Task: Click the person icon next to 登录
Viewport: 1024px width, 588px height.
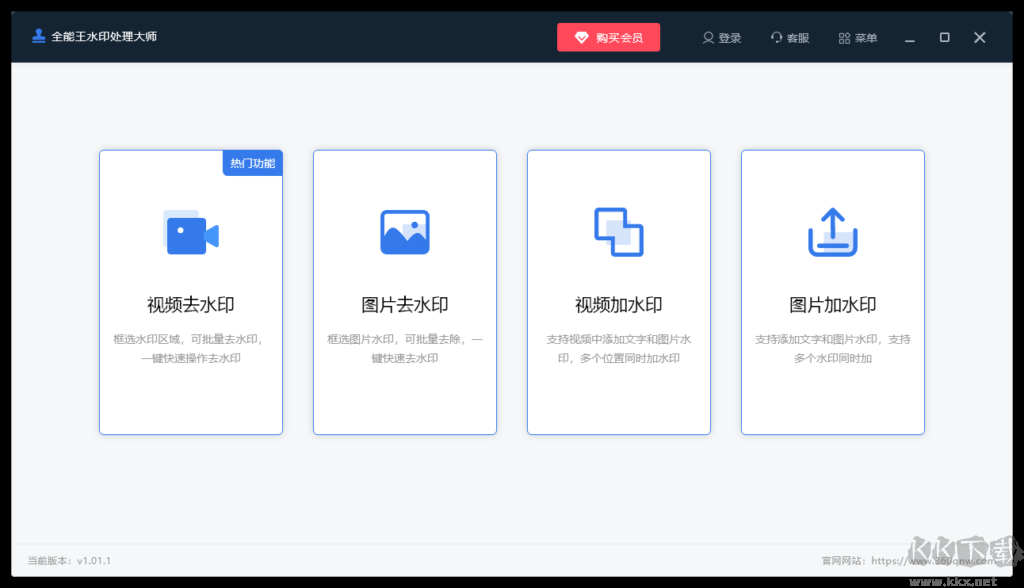Action: [707, 37]
